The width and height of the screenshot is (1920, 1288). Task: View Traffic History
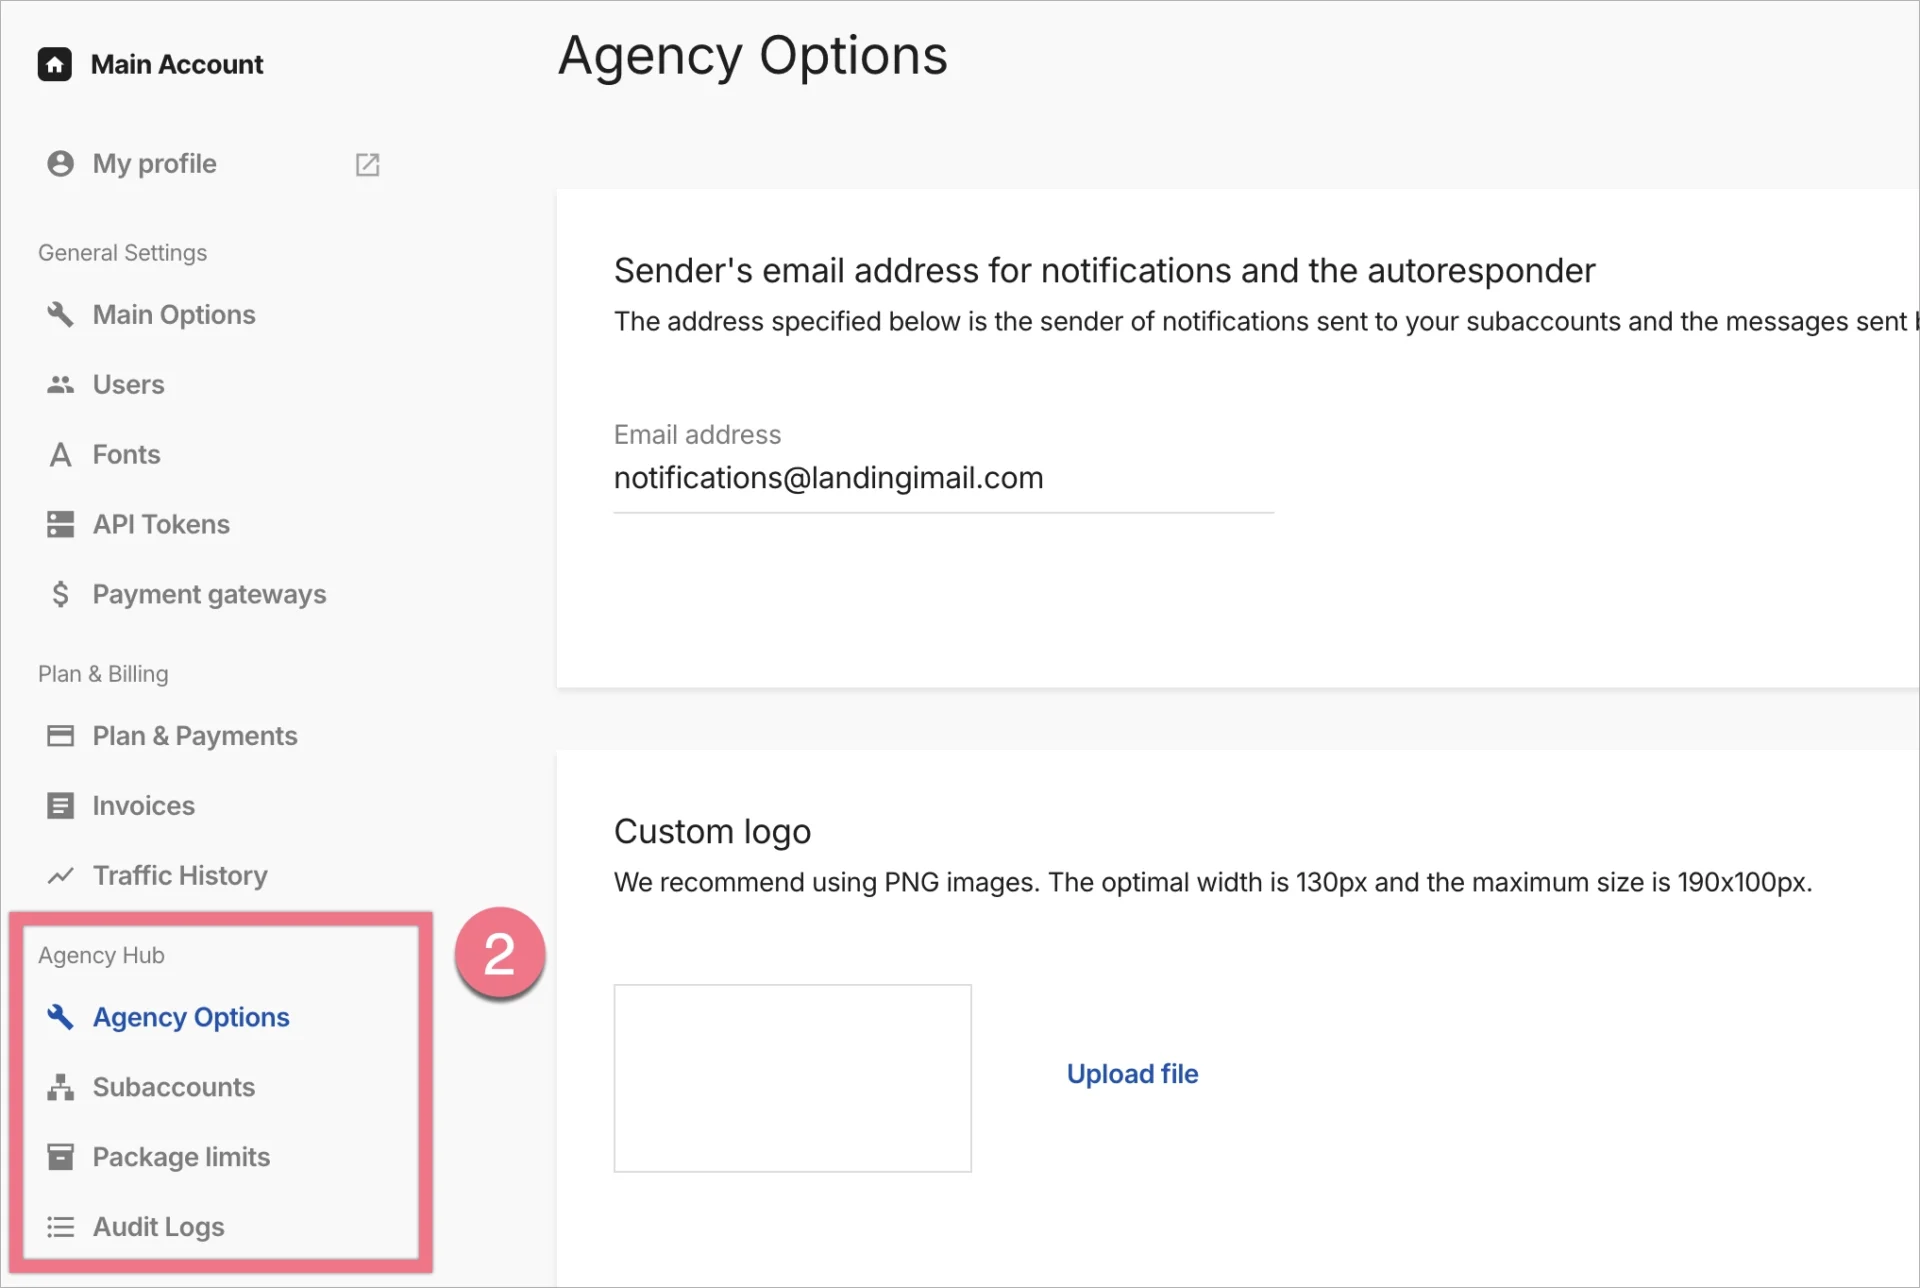click(x=180, y=876)
